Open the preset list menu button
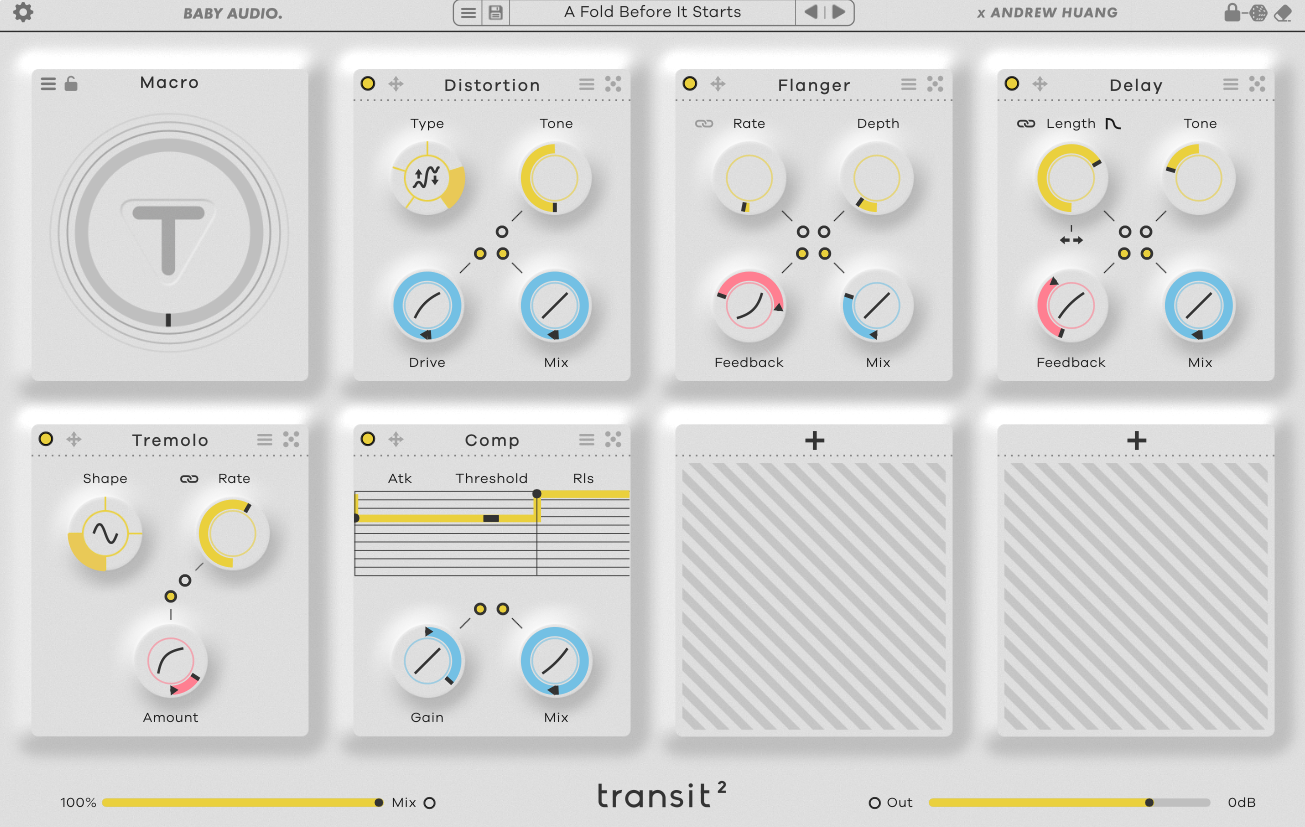Screen dimensions: 1305x827 point(467,13)
